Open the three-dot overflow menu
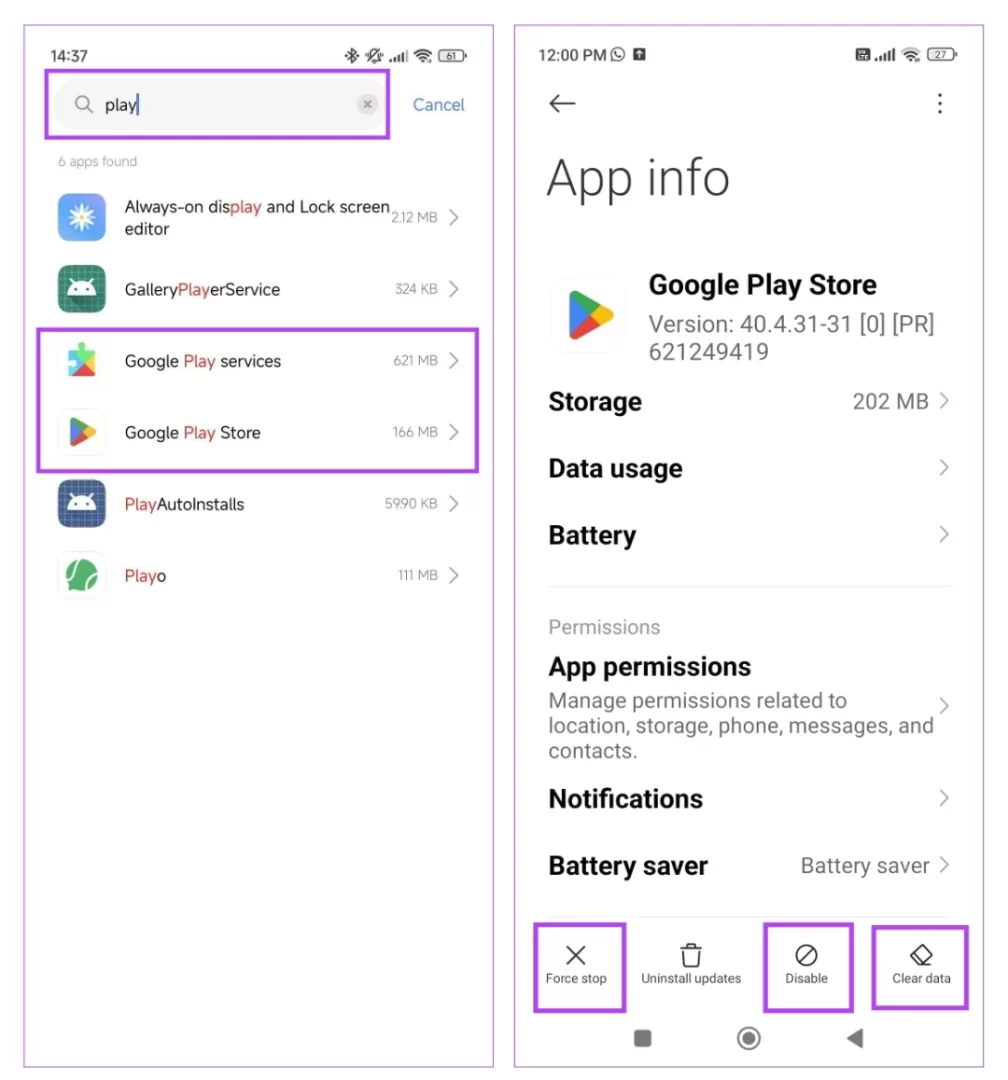 (940, 103)
